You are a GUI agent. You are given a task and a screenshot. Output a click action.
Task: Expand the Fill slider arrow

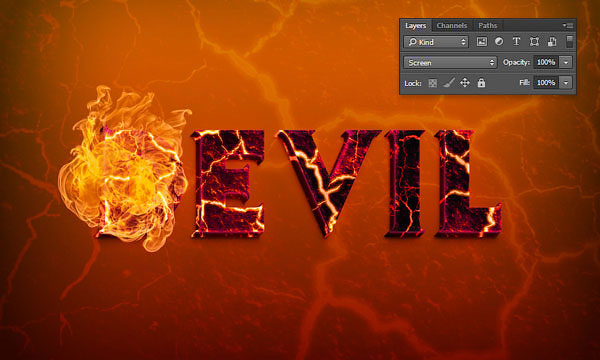click(566, 83)
